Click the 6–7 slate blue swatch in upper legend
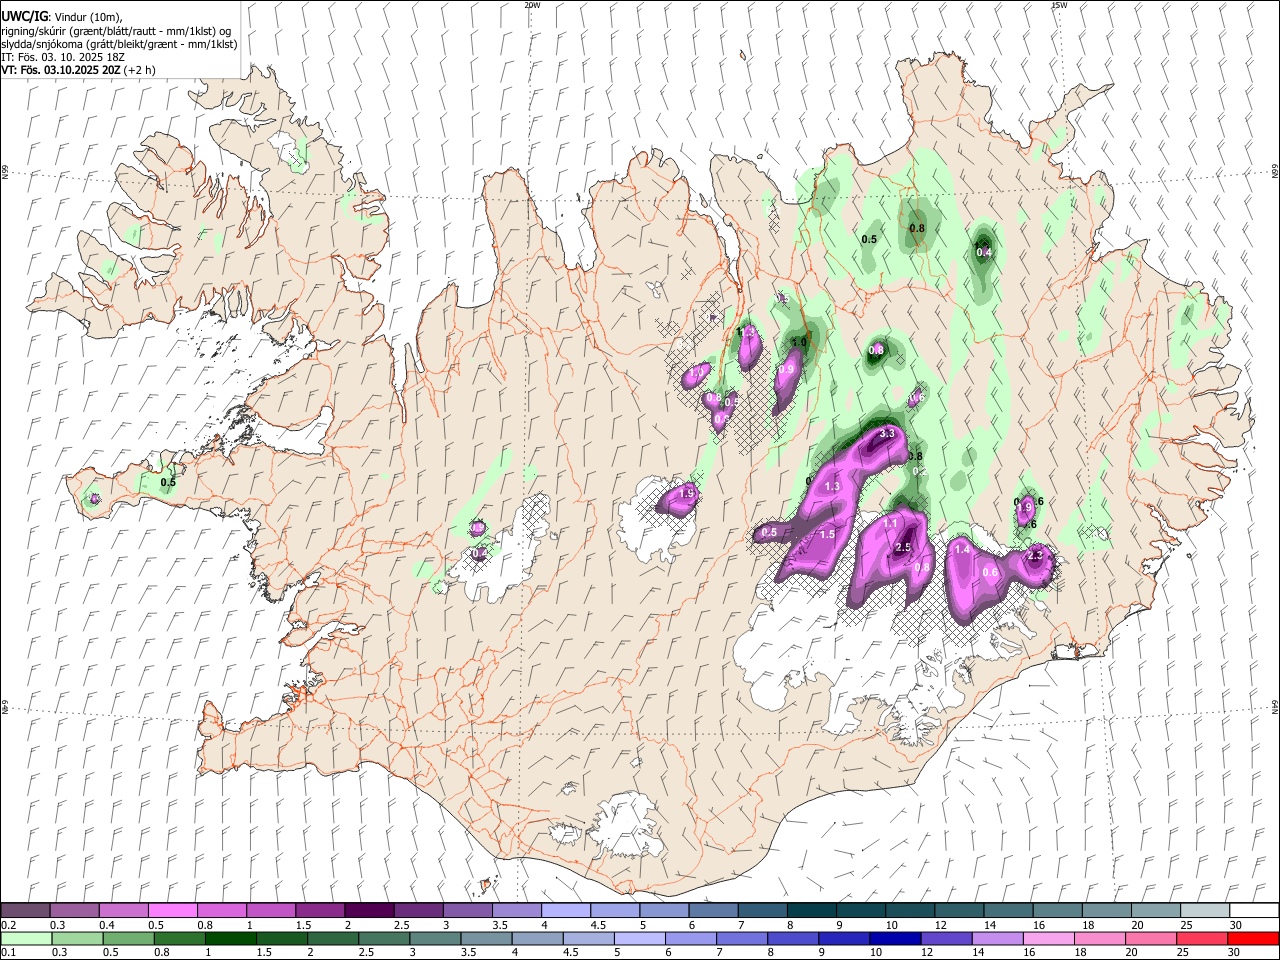1280x960 pixels. tap(713, 911)
